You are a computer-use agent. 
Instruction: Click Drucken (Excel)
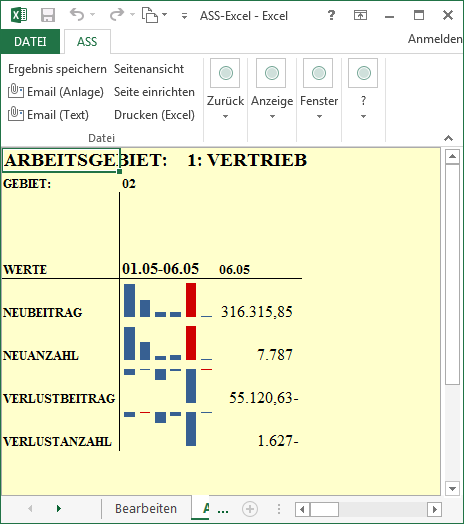154,115
